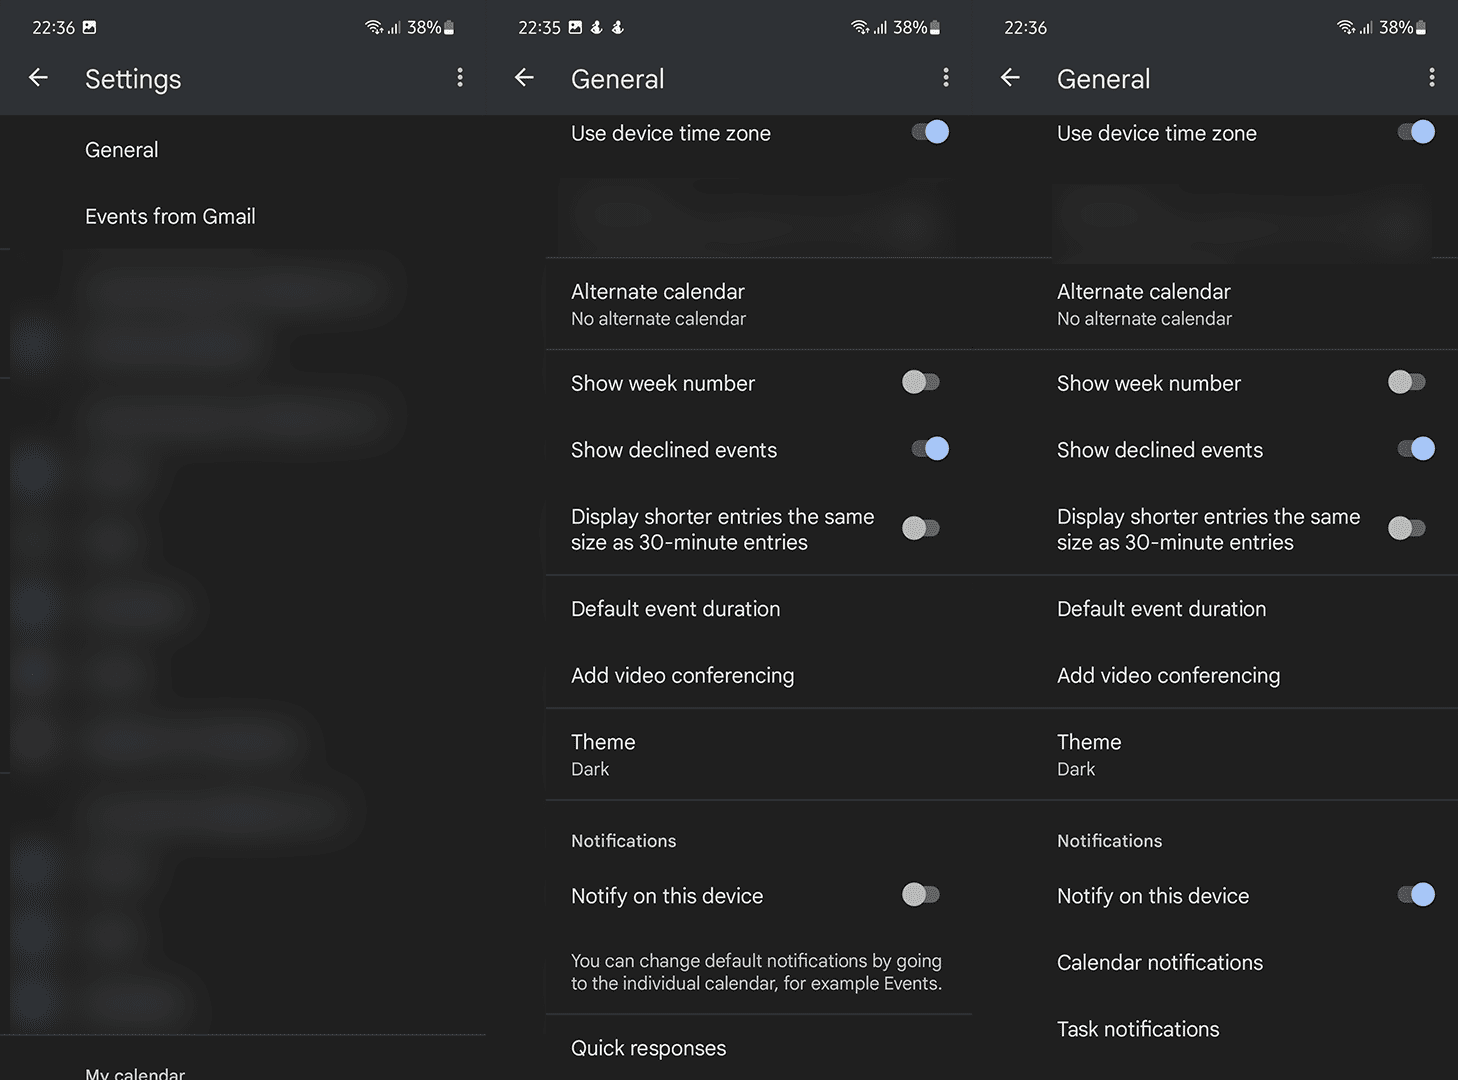Tap back arrow on middle General screen
The image size is (1458, 1080).
pyautogui.click(x=525, y=78)
